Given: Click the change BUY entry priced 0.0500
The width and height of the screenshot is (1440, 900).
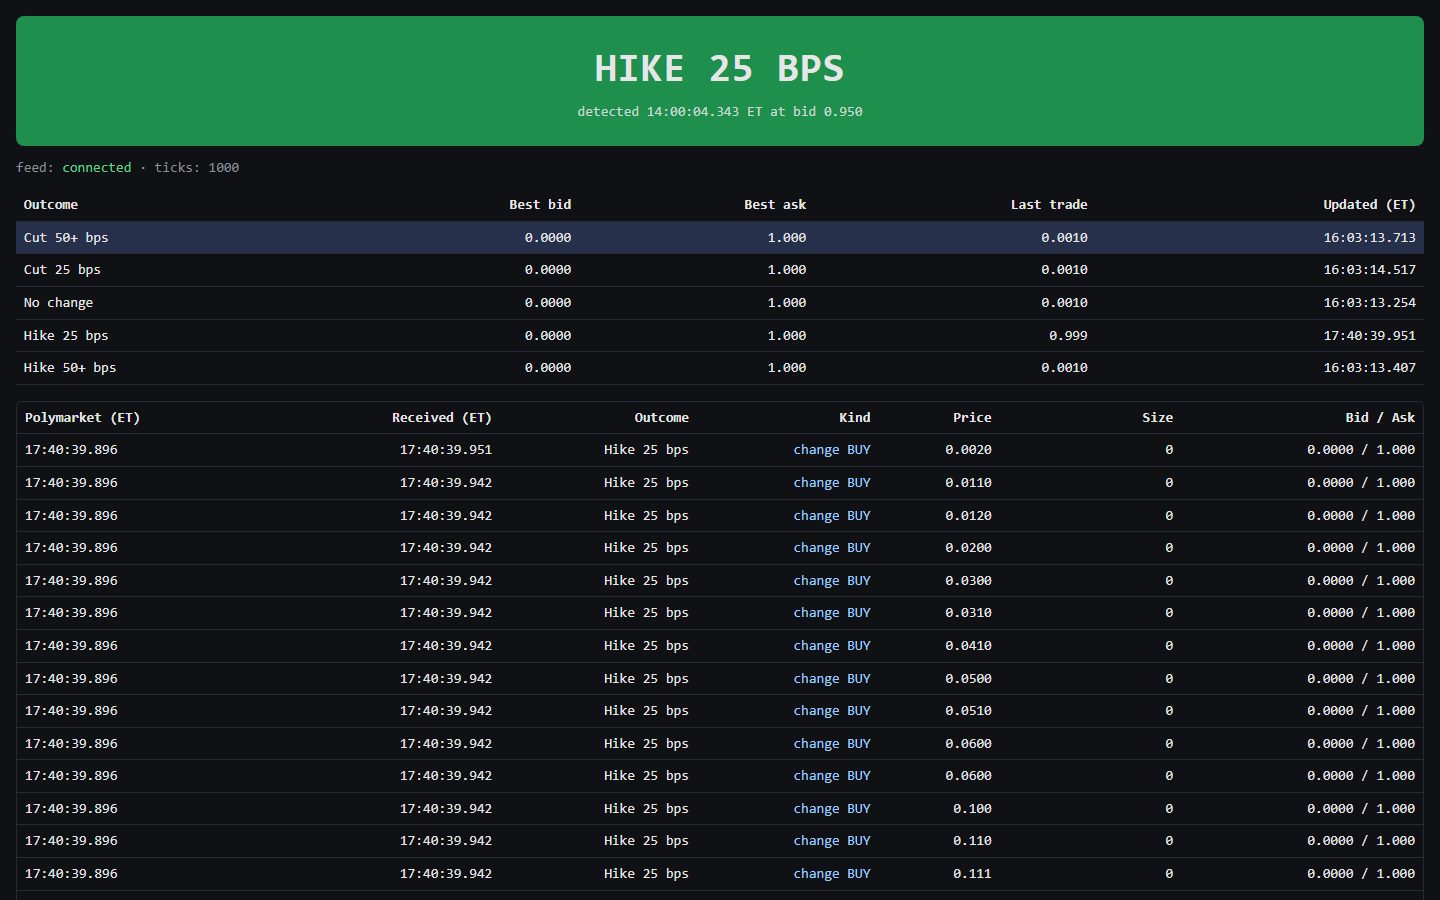Looking at the screenshot, I should point(832,678).
